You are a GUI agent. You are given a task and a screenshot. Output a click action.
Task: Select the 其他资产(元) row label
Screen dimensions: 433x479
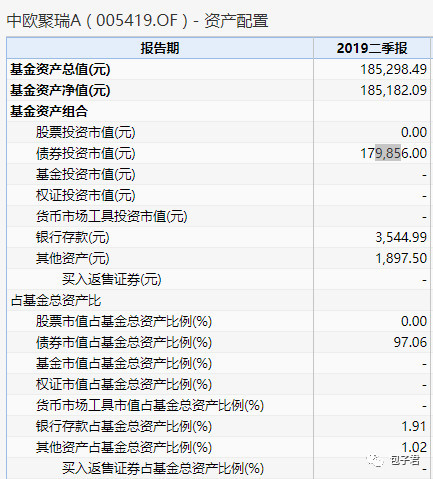tap(73, 258)
